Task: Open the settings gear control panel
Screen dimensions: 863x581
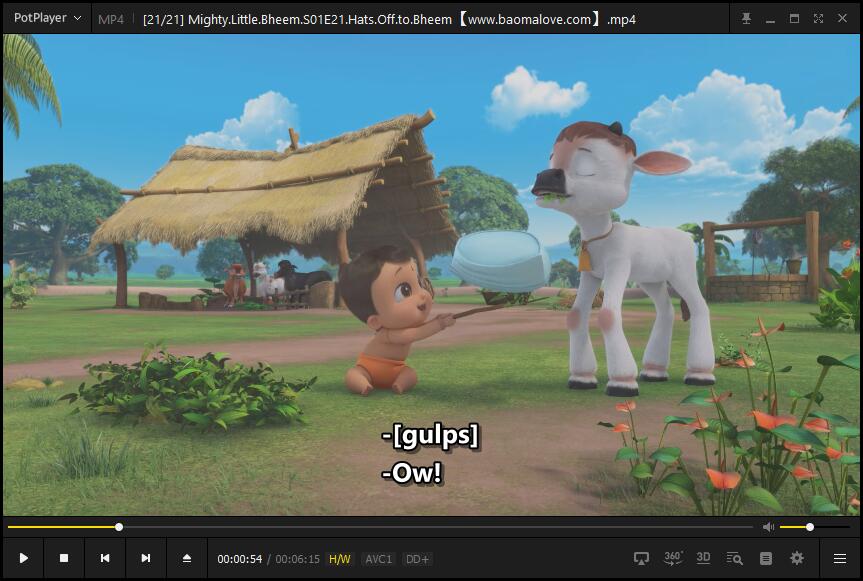Action: (796, 558)
